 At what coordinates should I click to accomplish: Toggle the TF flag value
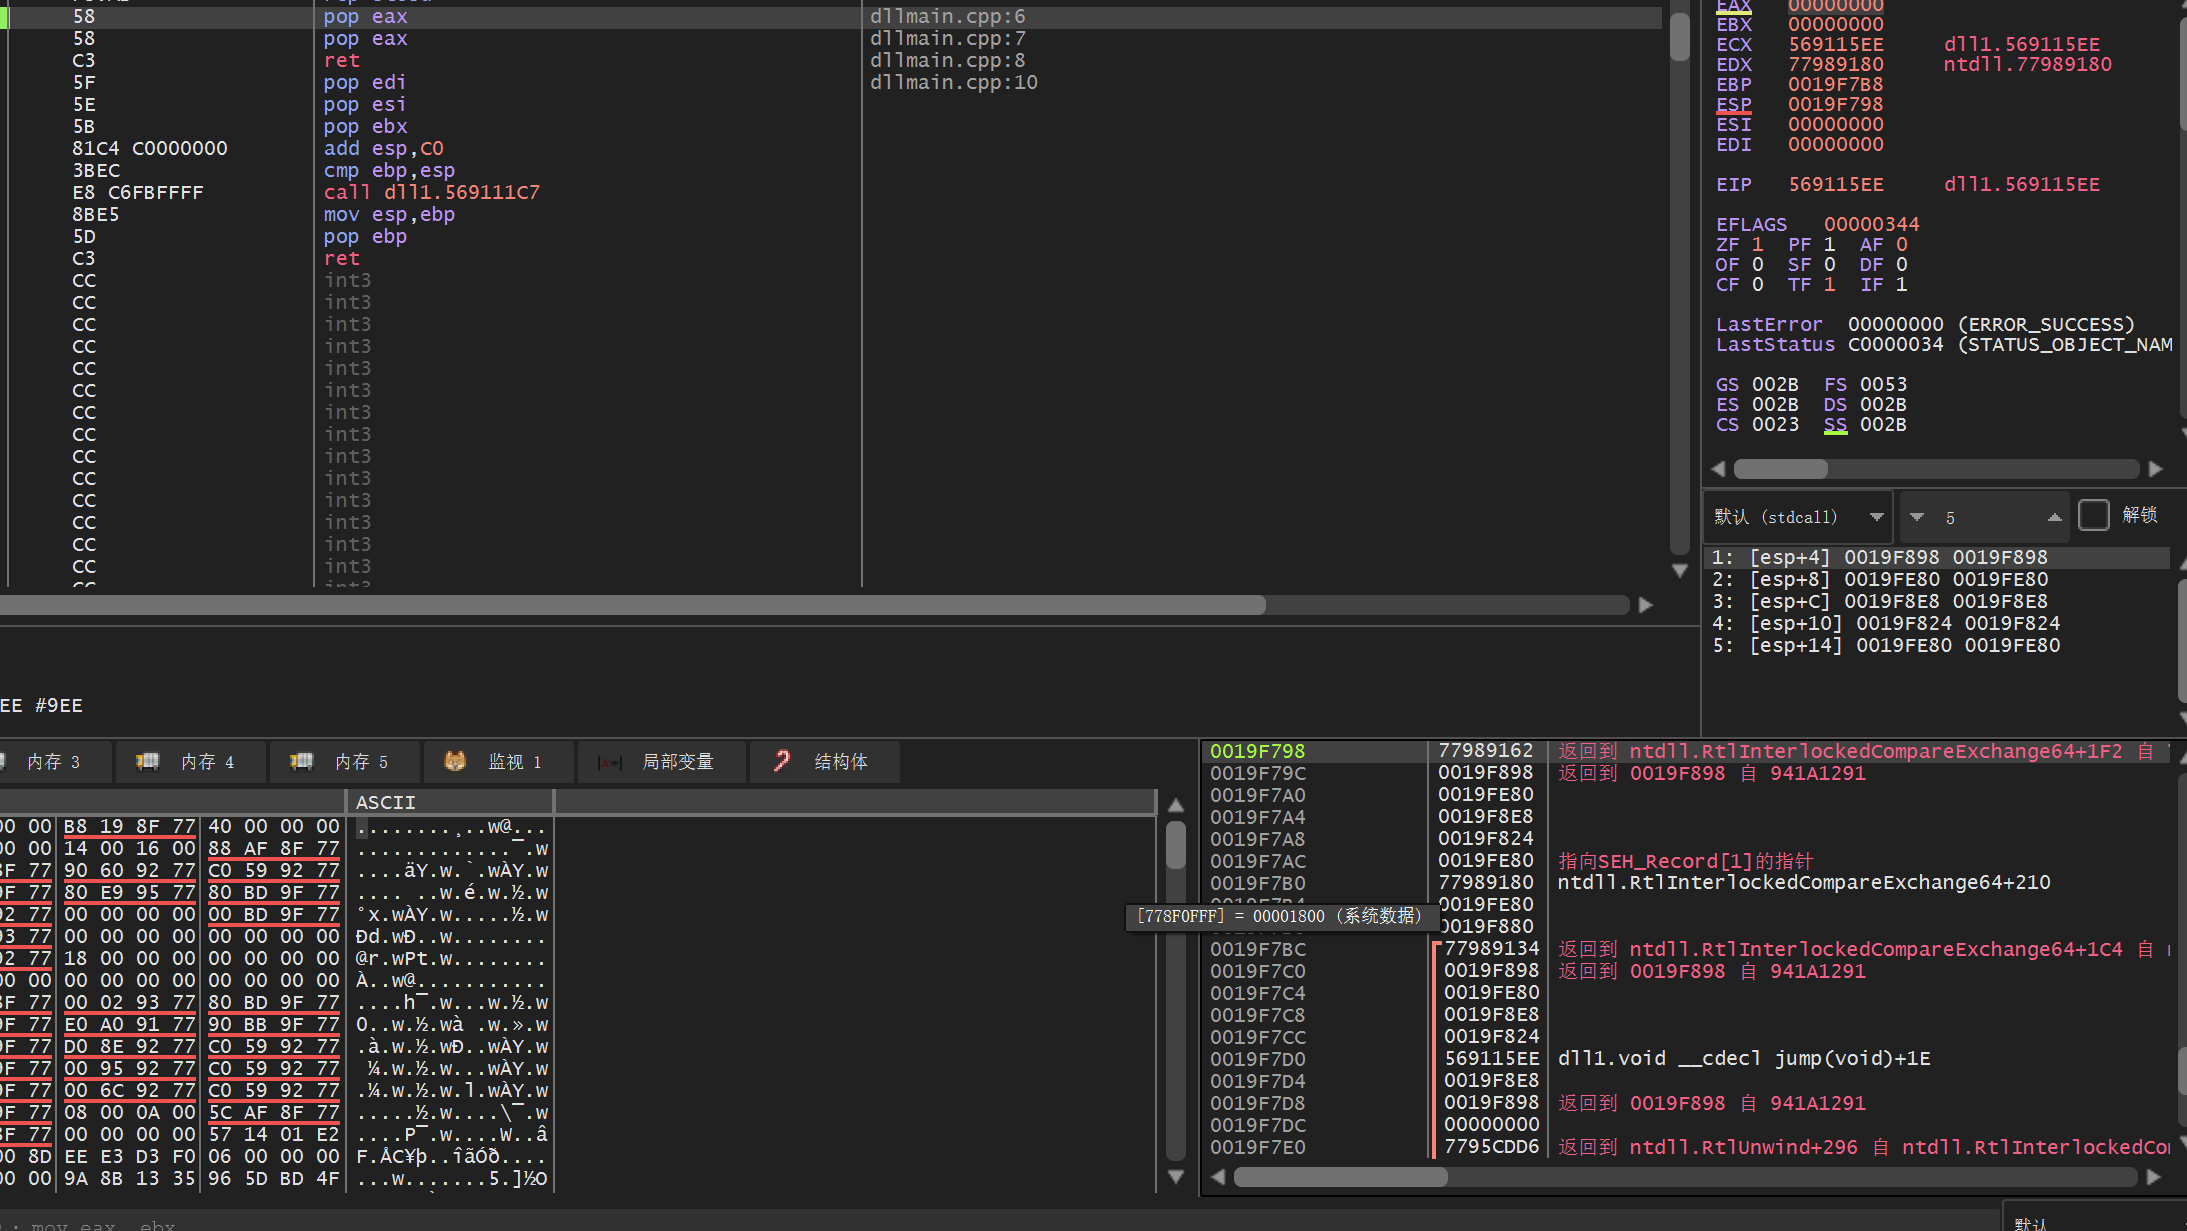pos(1829,285)
